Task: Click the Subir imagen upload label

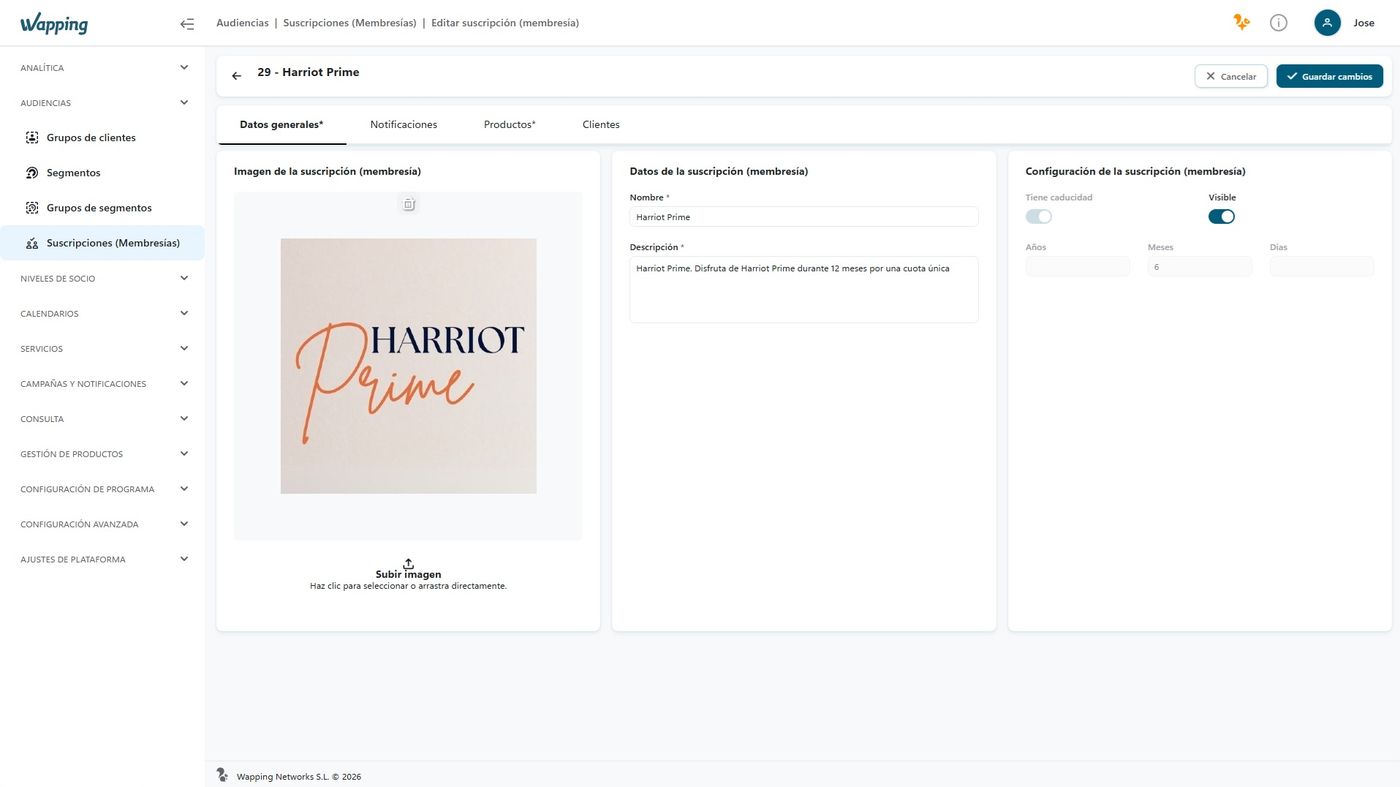Action: click(408, 575)
